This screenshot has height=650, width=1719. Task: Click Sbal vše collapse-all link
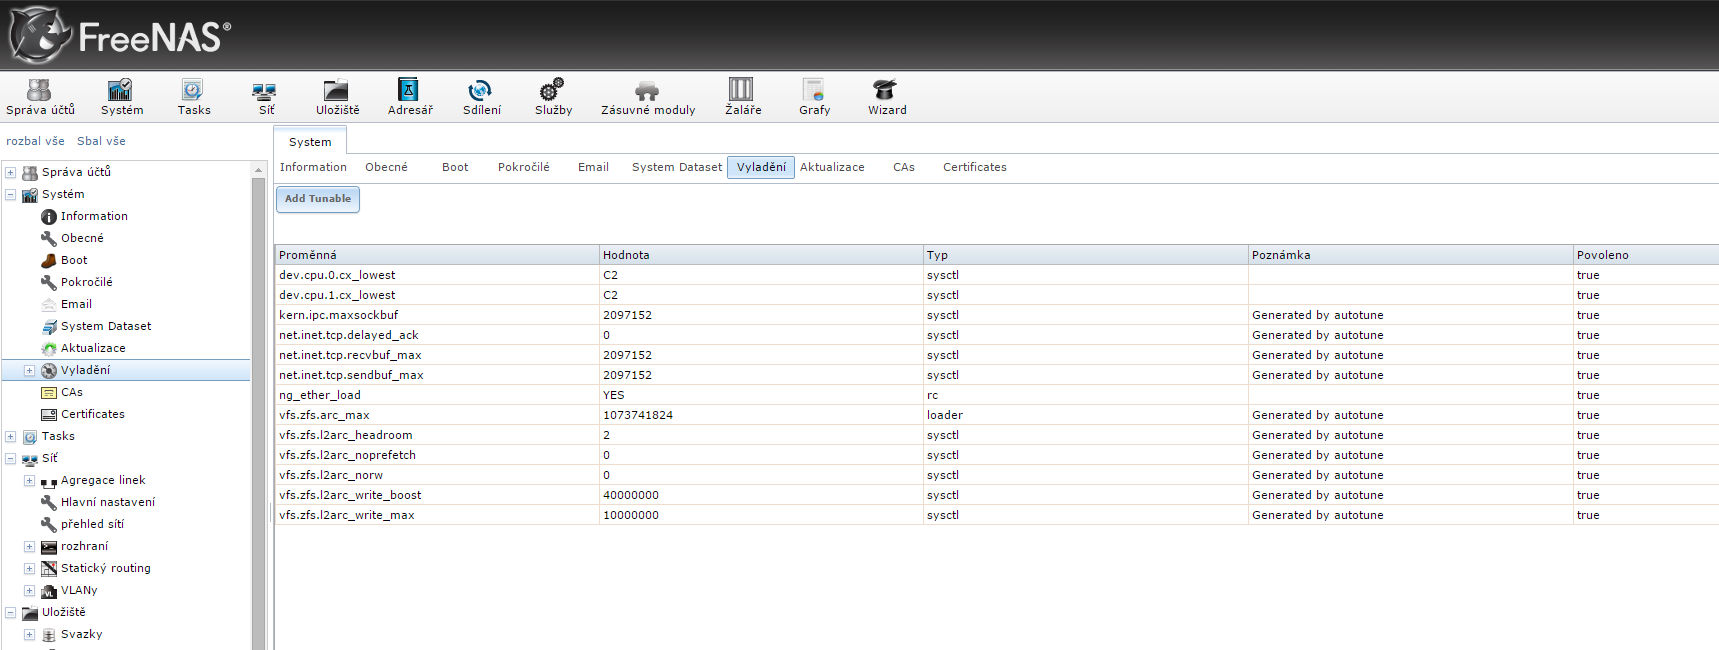pyautogui.click(x=101, y=141)
